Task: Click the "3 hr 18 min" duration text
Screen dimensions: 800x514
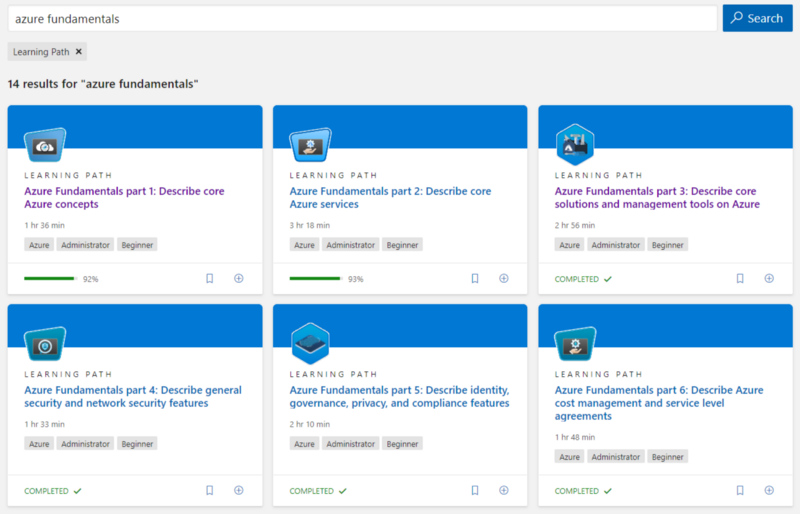Action: (310, 225)
